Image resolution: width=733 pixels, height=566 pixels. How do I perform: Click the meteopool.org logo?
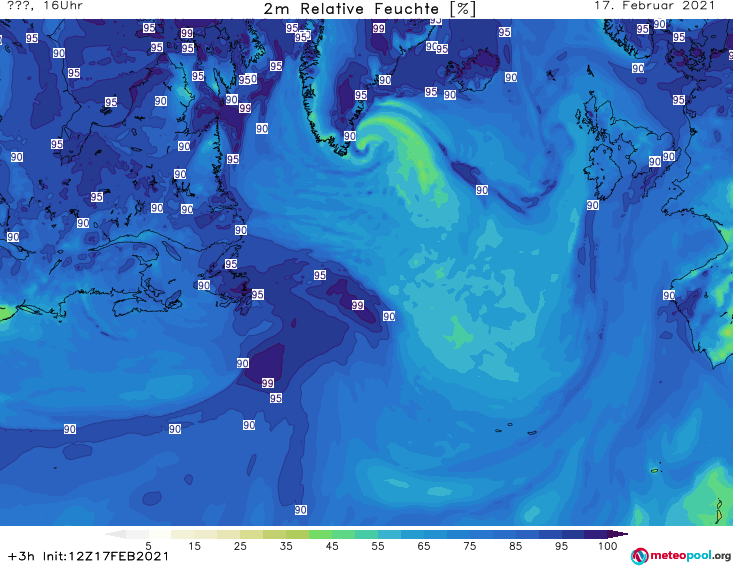(x=681, y=556)
